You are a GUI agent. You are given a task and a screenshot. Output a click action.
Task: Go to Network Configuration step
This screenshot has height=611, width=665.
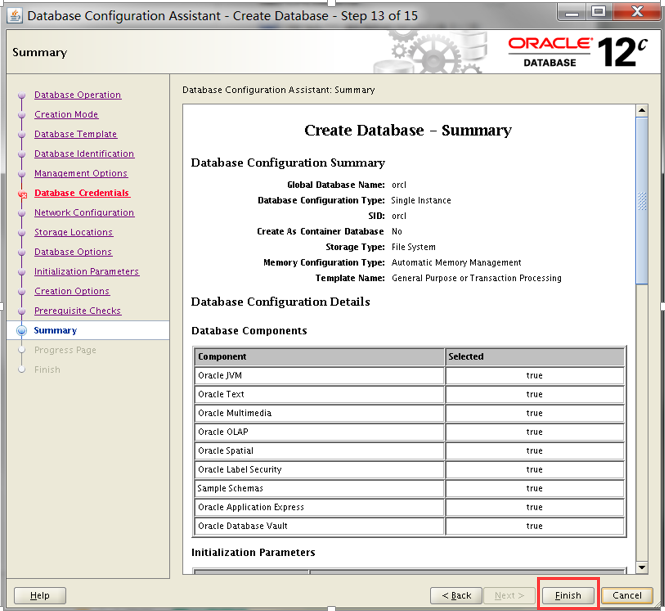pyautogui.click(x=84, y=213)
